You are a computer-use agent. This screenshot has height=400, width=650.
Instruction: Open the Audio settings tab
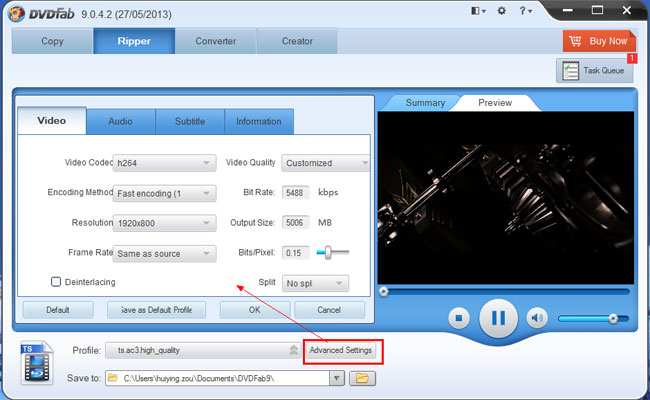(x=121, y=121)
